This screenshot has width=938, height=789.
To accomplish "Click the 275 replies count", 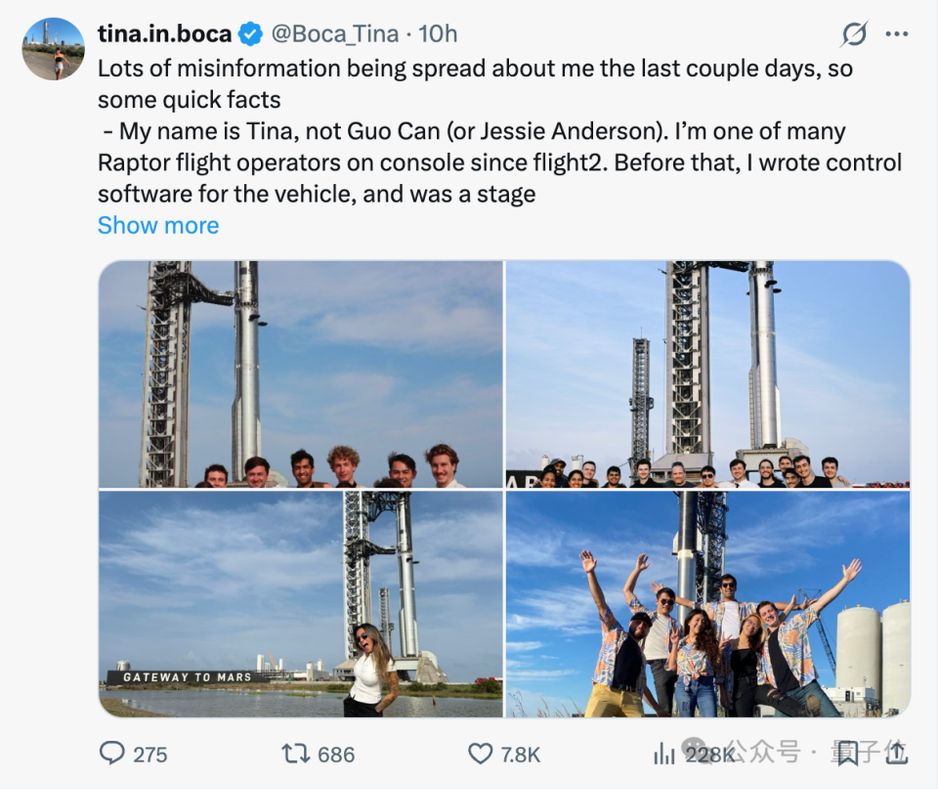I will [150, 754].
